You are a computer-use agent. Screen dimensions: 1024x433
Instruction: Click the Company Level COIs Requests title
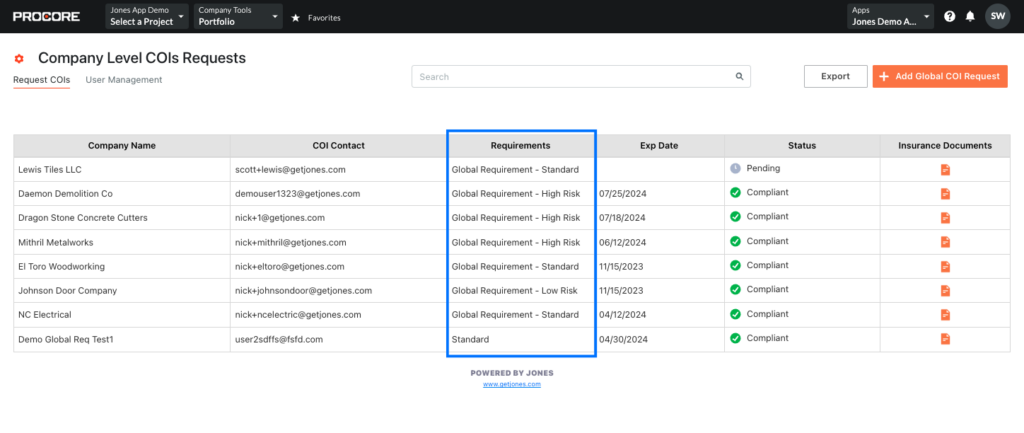[x=142, y=58]
